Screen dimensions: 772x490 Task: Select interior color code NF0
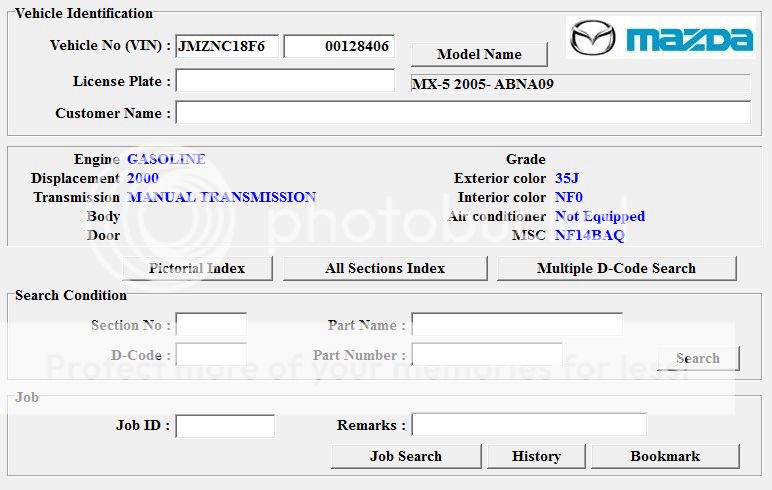569,197
